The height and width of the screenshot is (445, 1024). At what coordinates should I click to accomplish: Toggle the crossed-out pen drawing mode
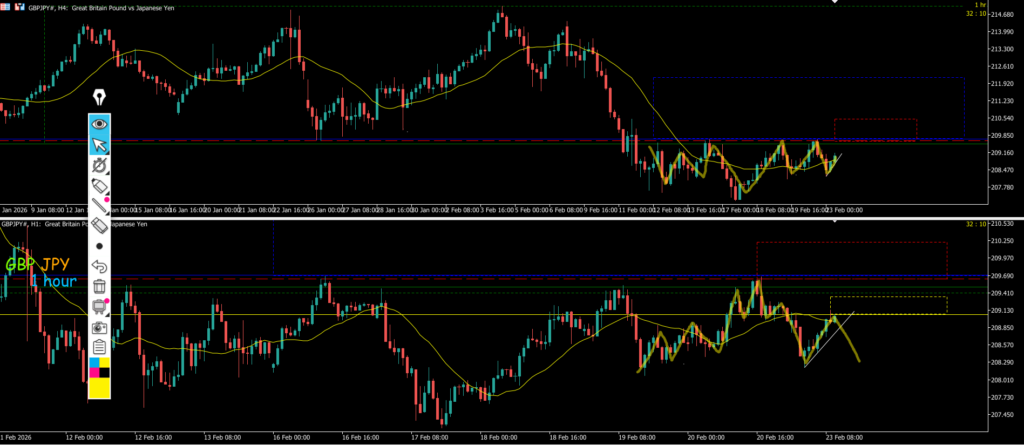100,165
